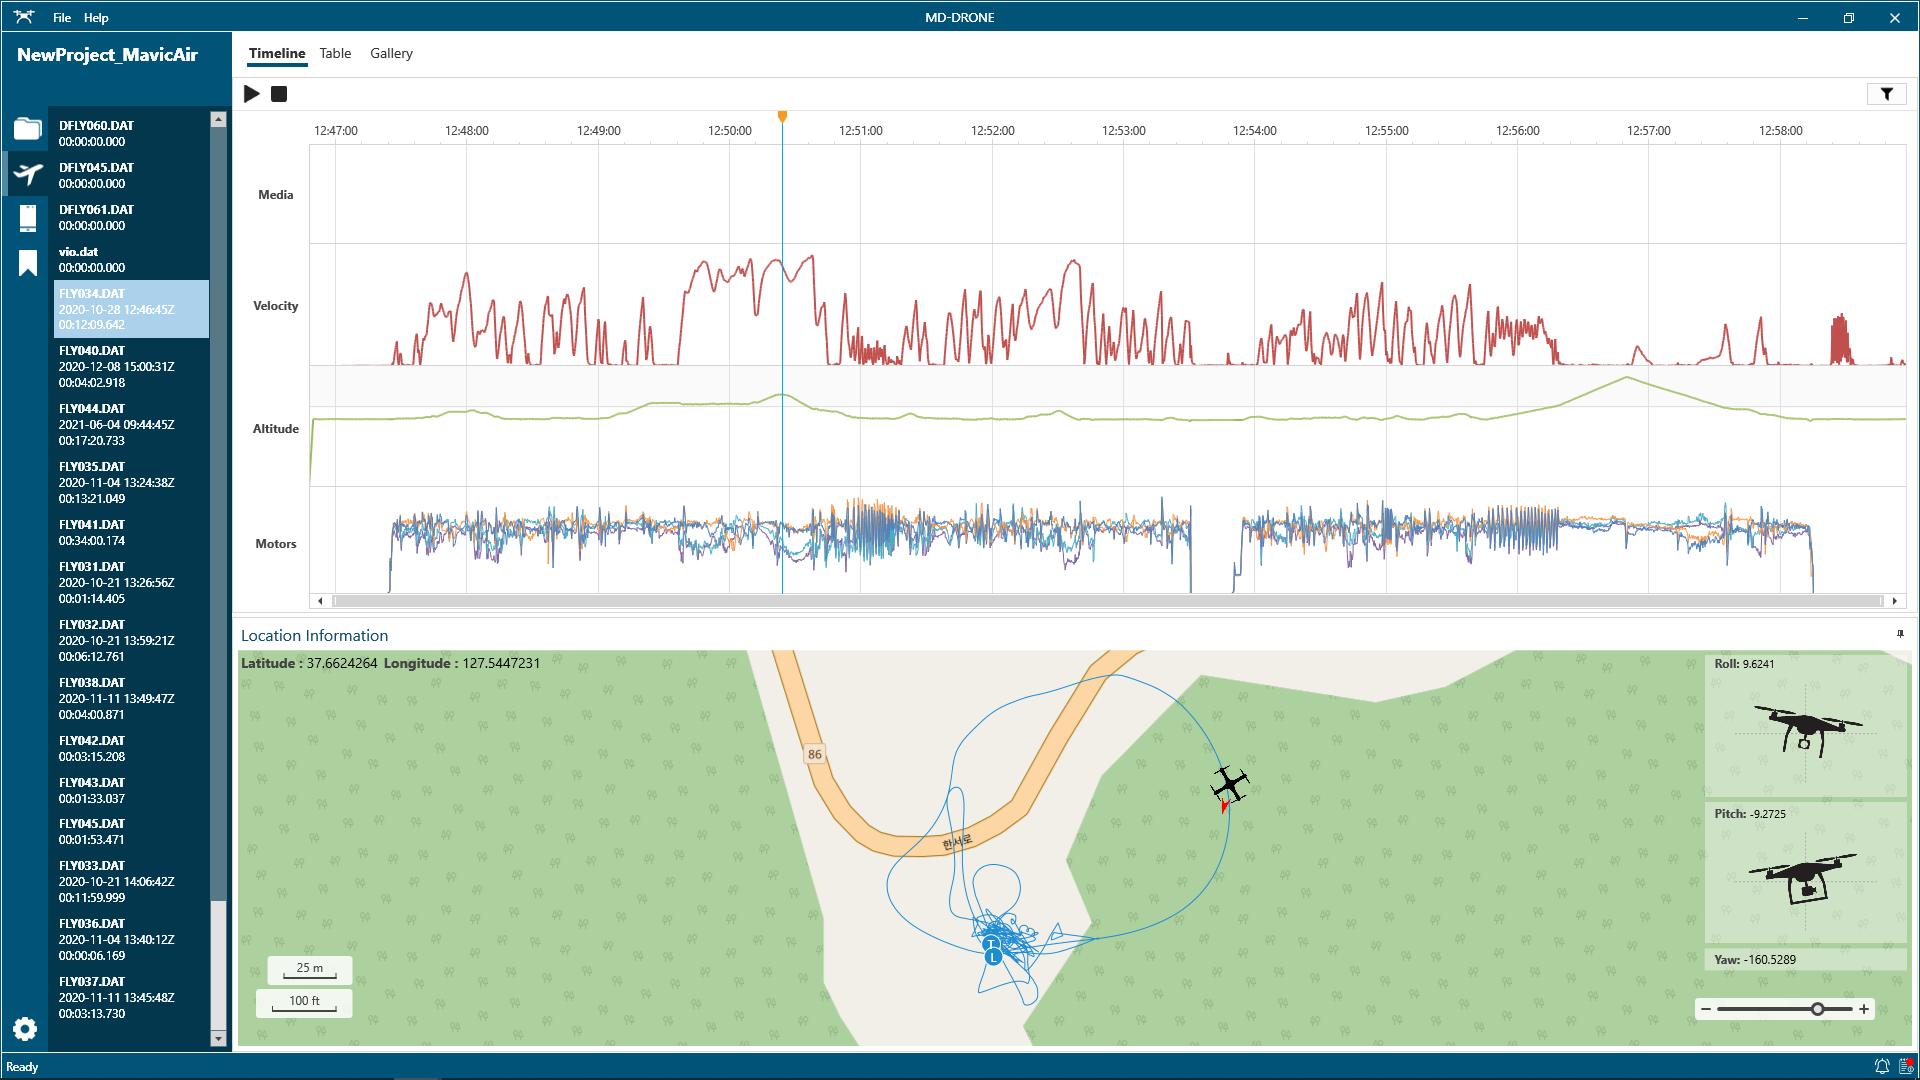
Task: Select FLY036.DAT flight log
Action: click(131, 939)
